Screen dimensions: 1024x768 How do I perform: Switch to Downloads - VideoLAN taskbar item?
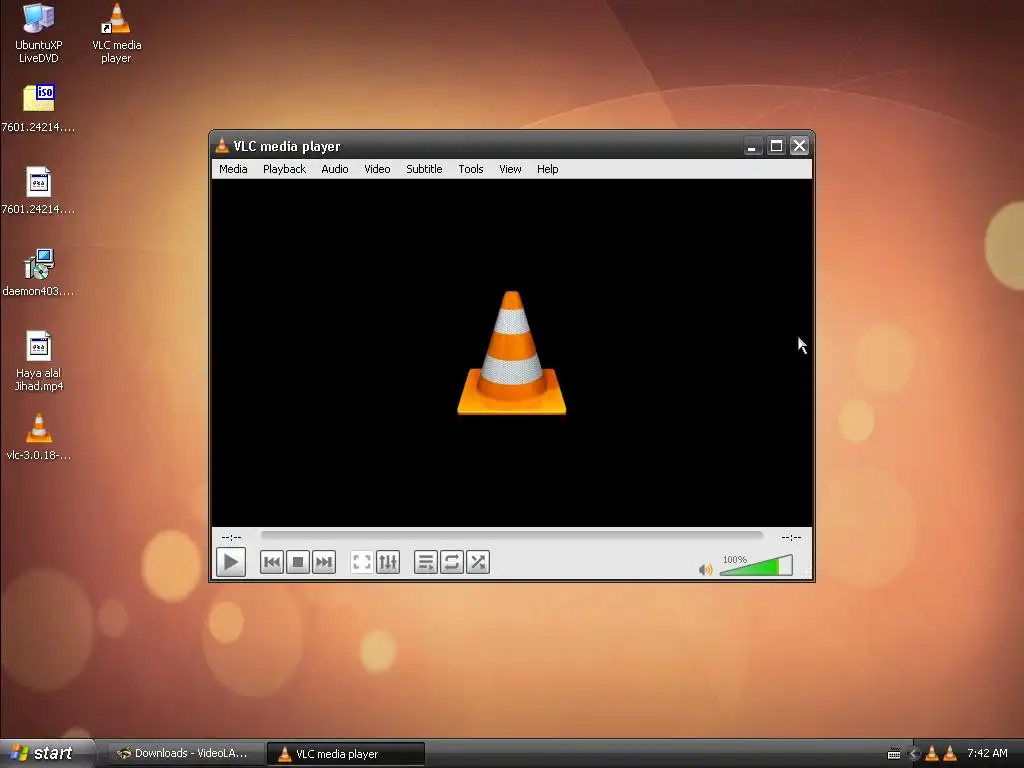click(185, 754)
